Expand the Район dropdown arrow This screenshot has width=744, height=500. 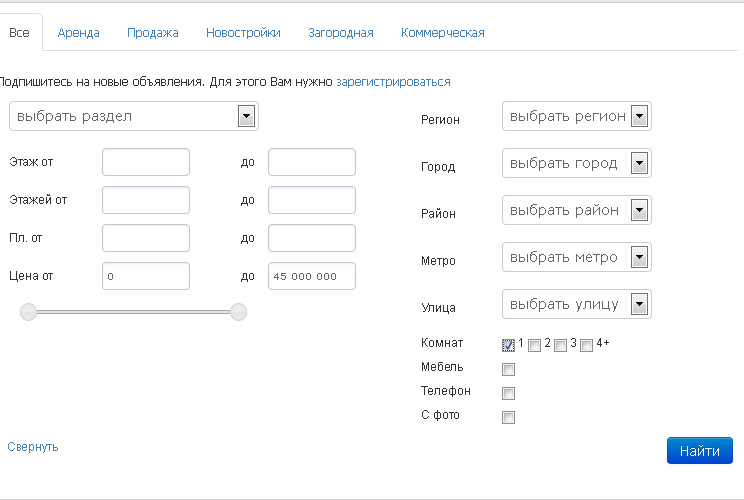[639, 210]
